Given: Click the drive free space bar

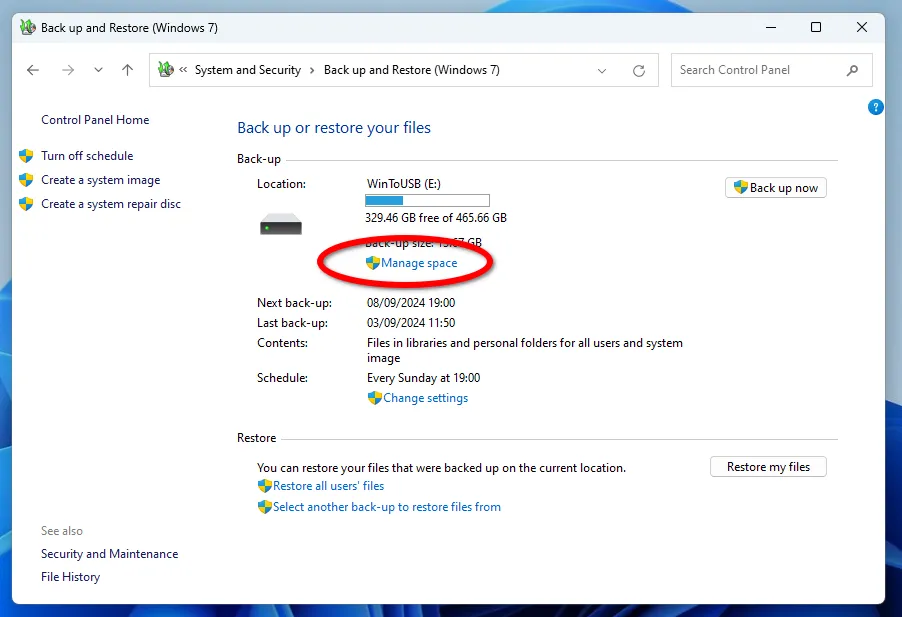Looking at the screenshot, I should tap(427, 200).
